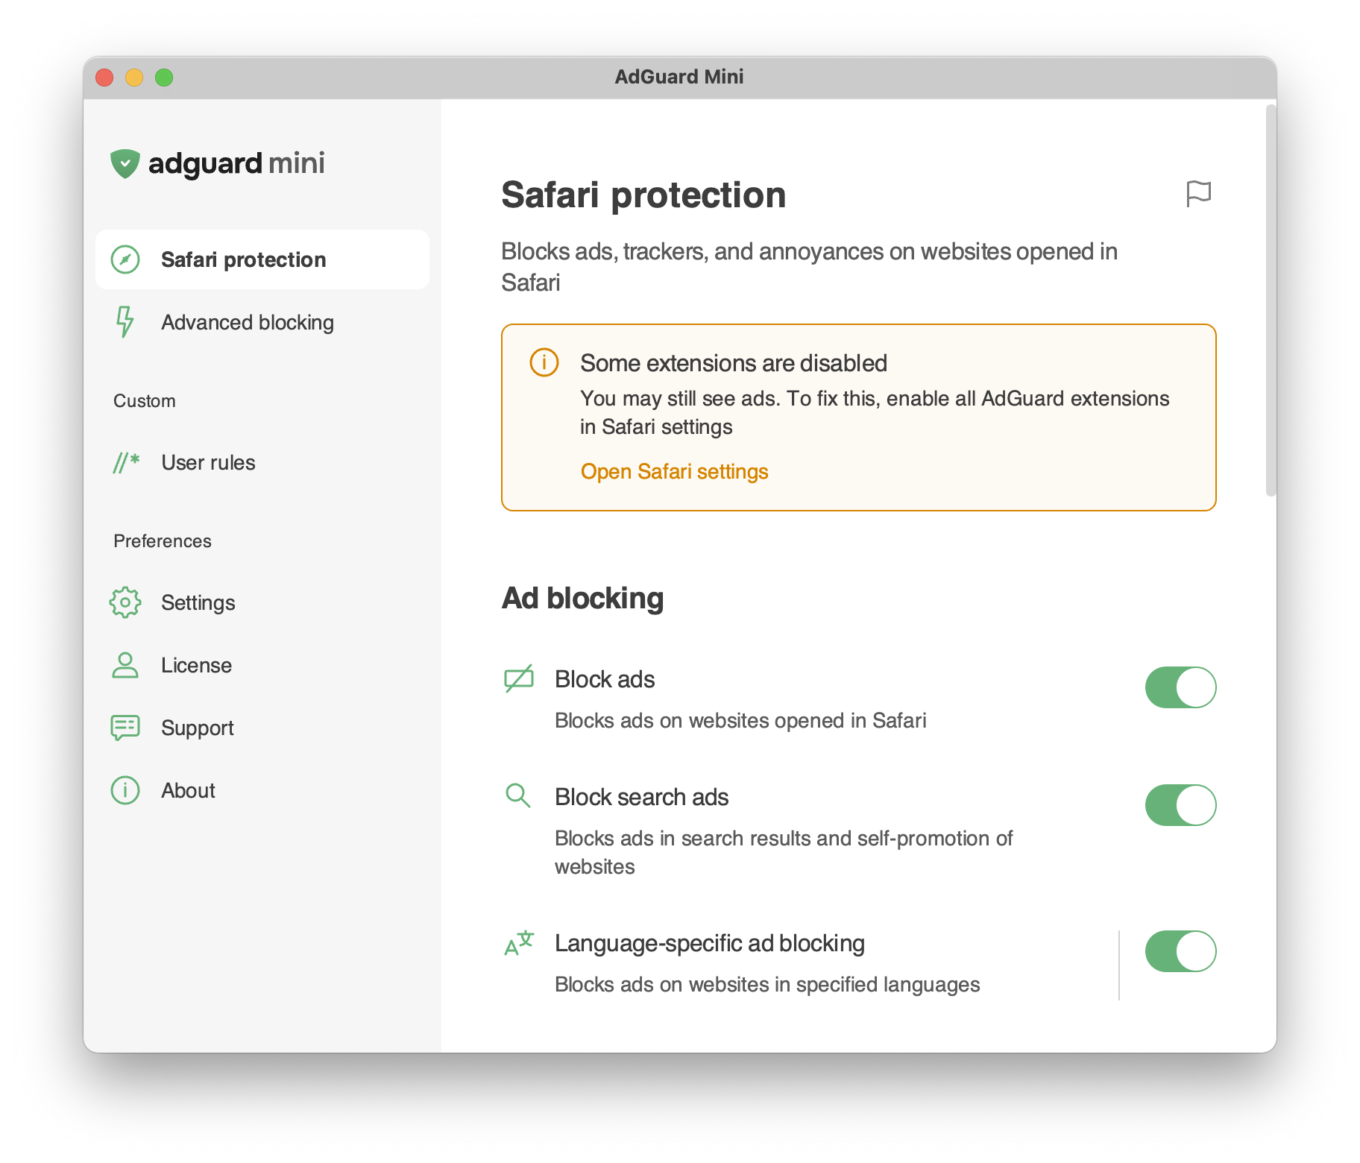
Task: Click the About info circle icon
Action: [x=125, y=790]
